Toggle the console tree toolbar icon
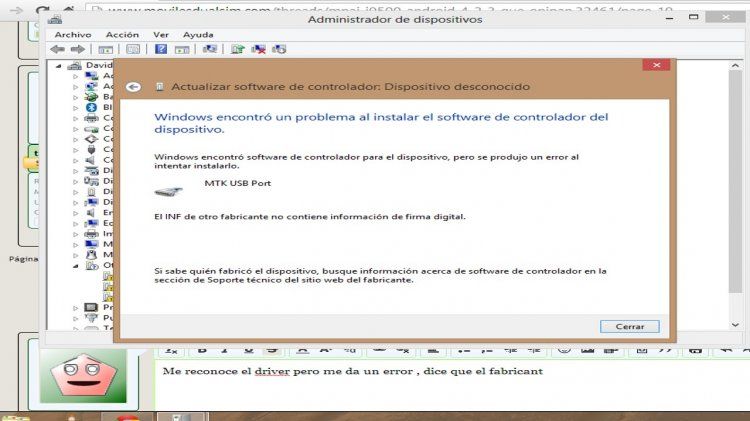Viewport: 750px width, 421px height. (105, 49)
